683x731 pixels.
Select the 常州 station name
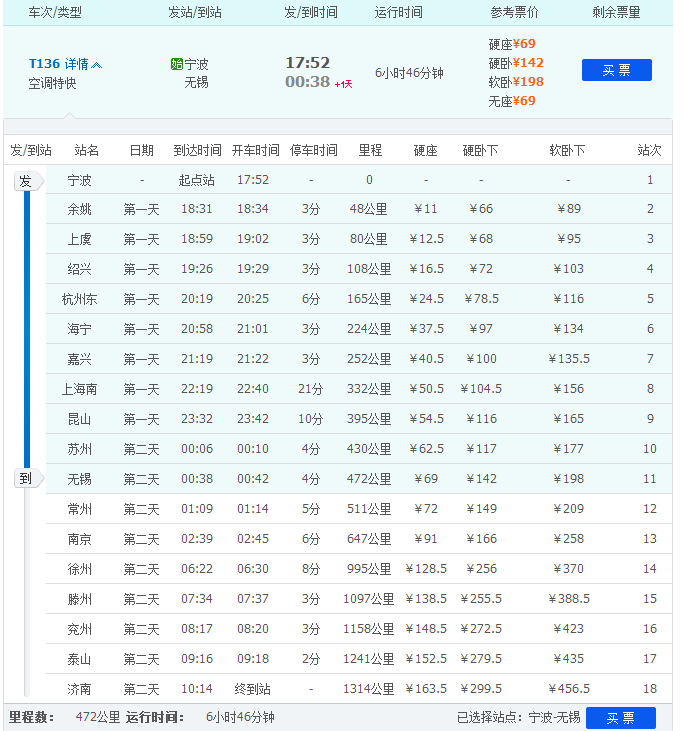(x=79, y=509)
